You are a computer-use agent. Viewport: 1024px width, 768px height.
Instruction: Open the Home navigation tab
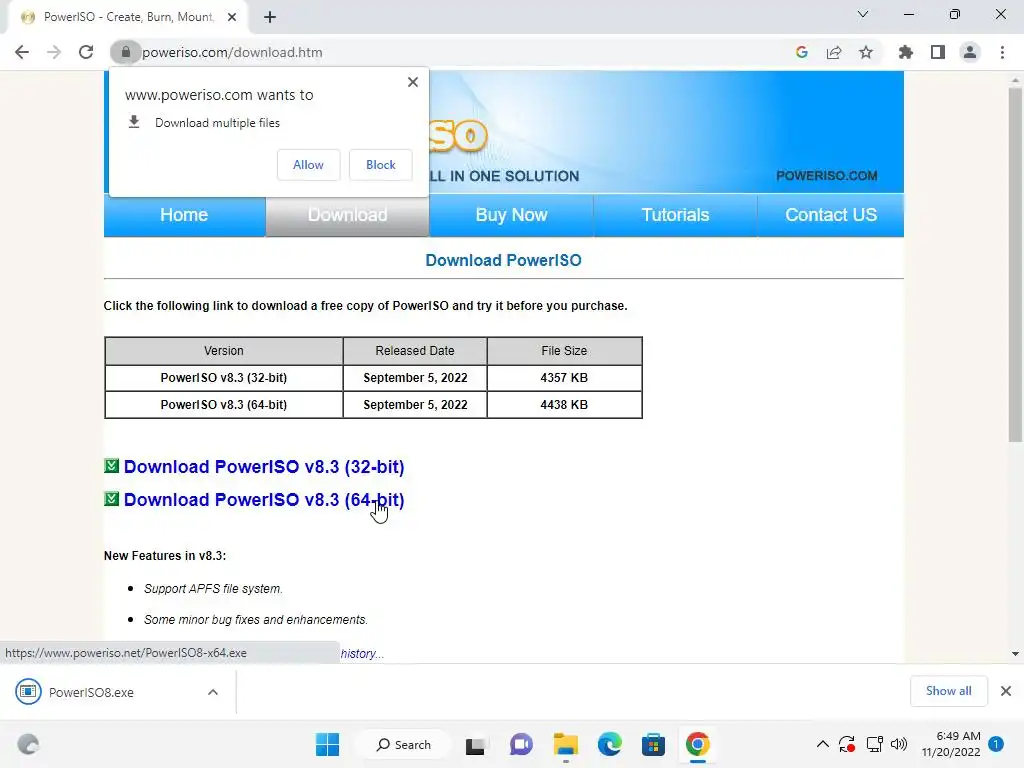pos(184,215)
